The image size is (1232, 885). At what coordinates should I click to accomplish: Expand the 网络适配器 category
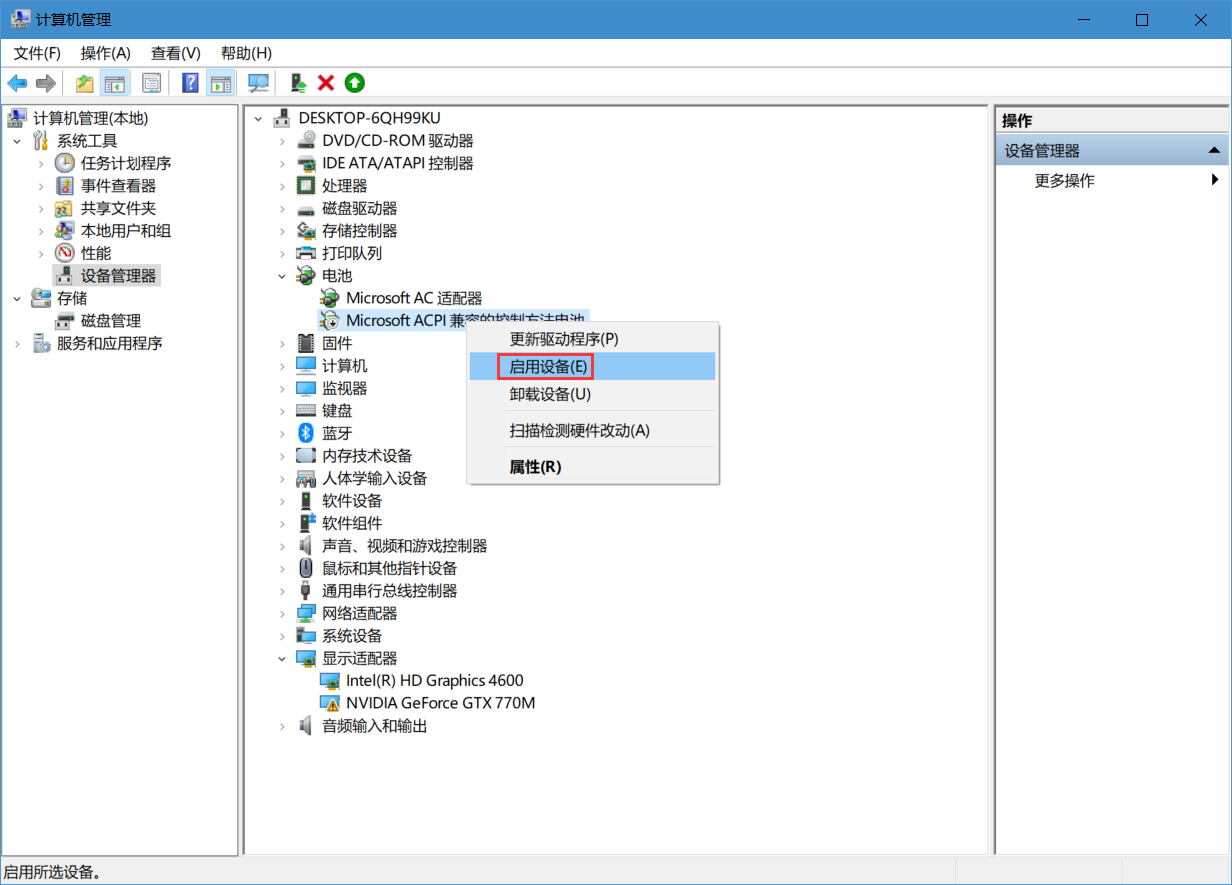pyautogui.click(x=282, y=613)
